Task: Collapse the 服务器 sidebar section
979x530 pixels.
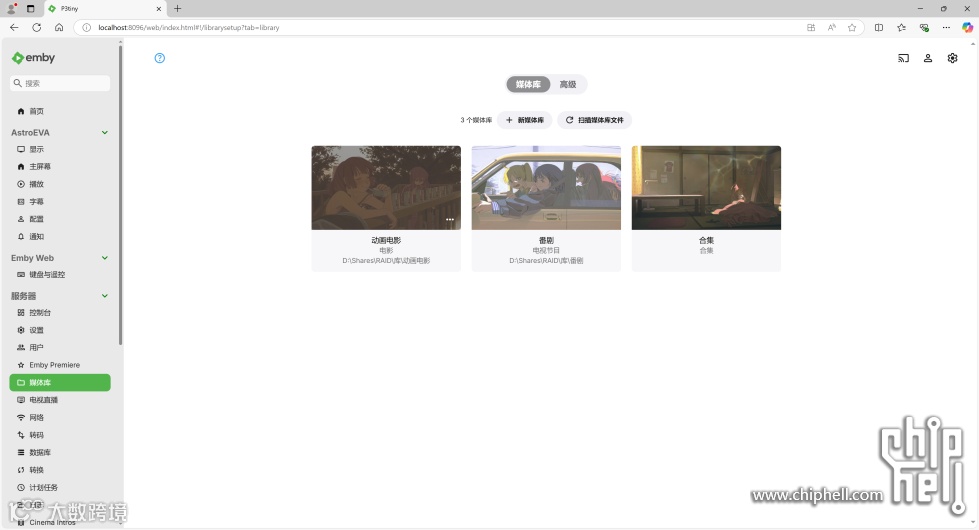Action: click(105, 296)
